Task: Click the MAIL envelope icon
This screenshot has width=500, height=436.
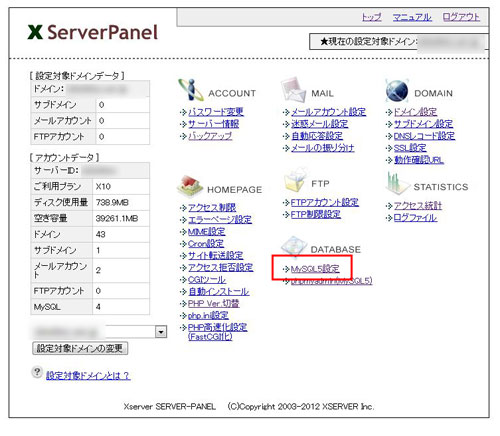Action: click(x=293, y=89)
